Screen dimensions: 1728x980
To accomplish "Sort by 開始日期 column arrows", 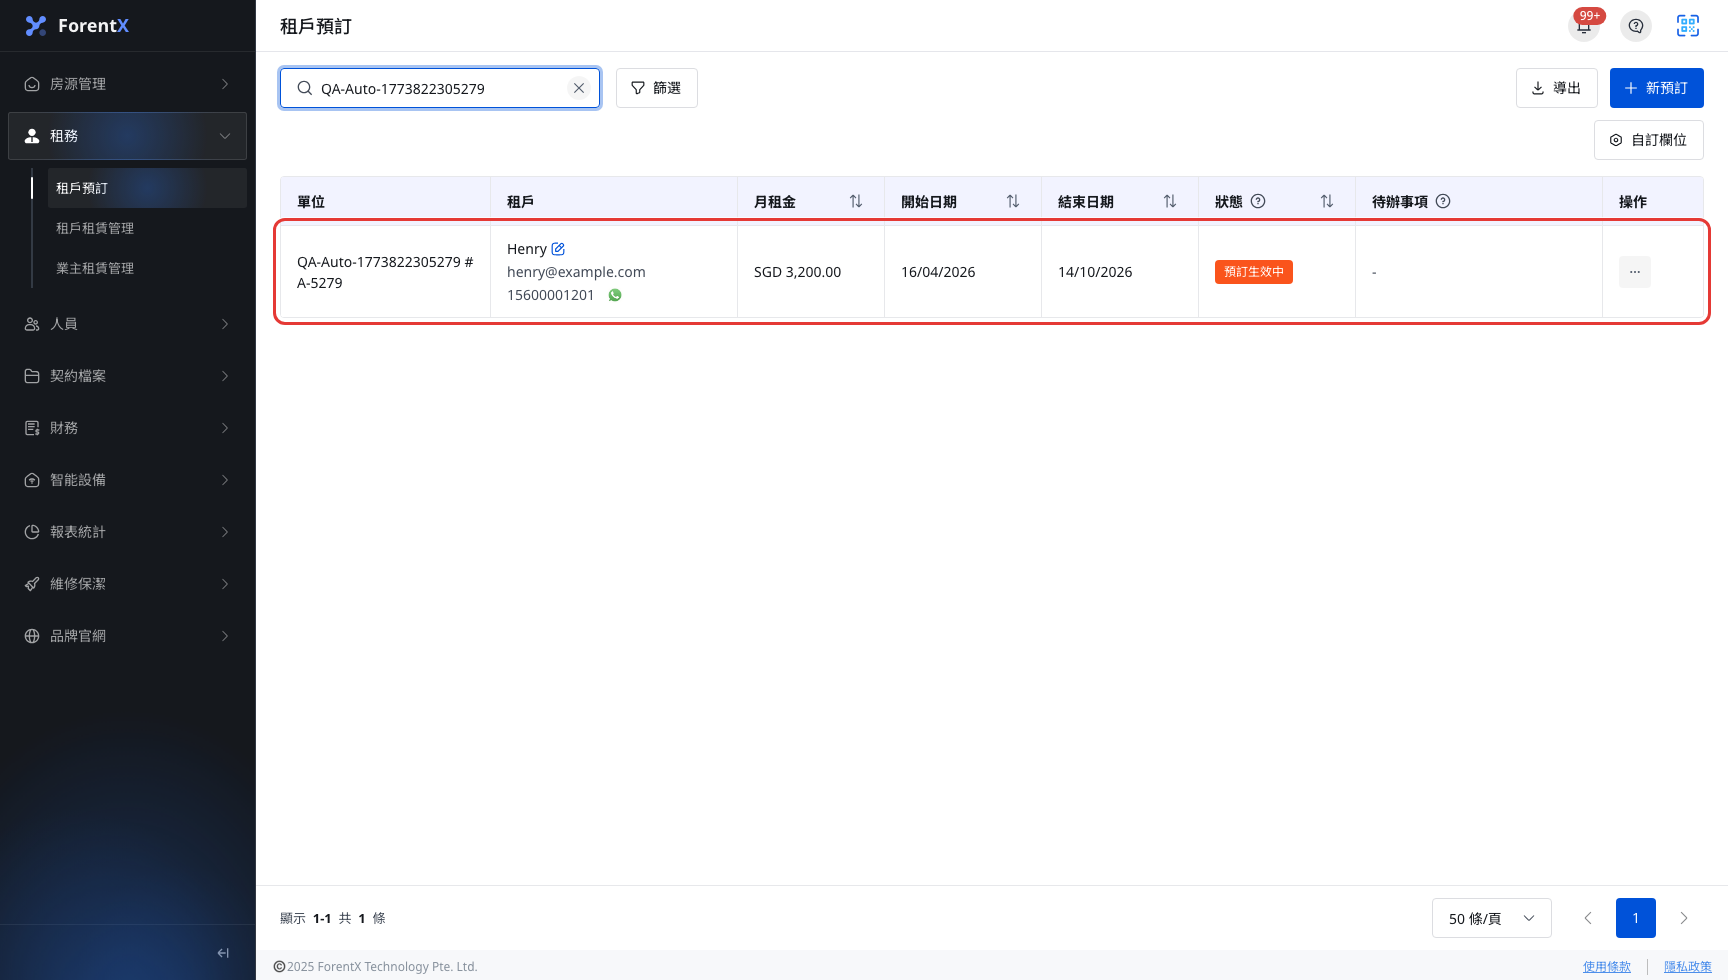I will tap(1013, 201).
